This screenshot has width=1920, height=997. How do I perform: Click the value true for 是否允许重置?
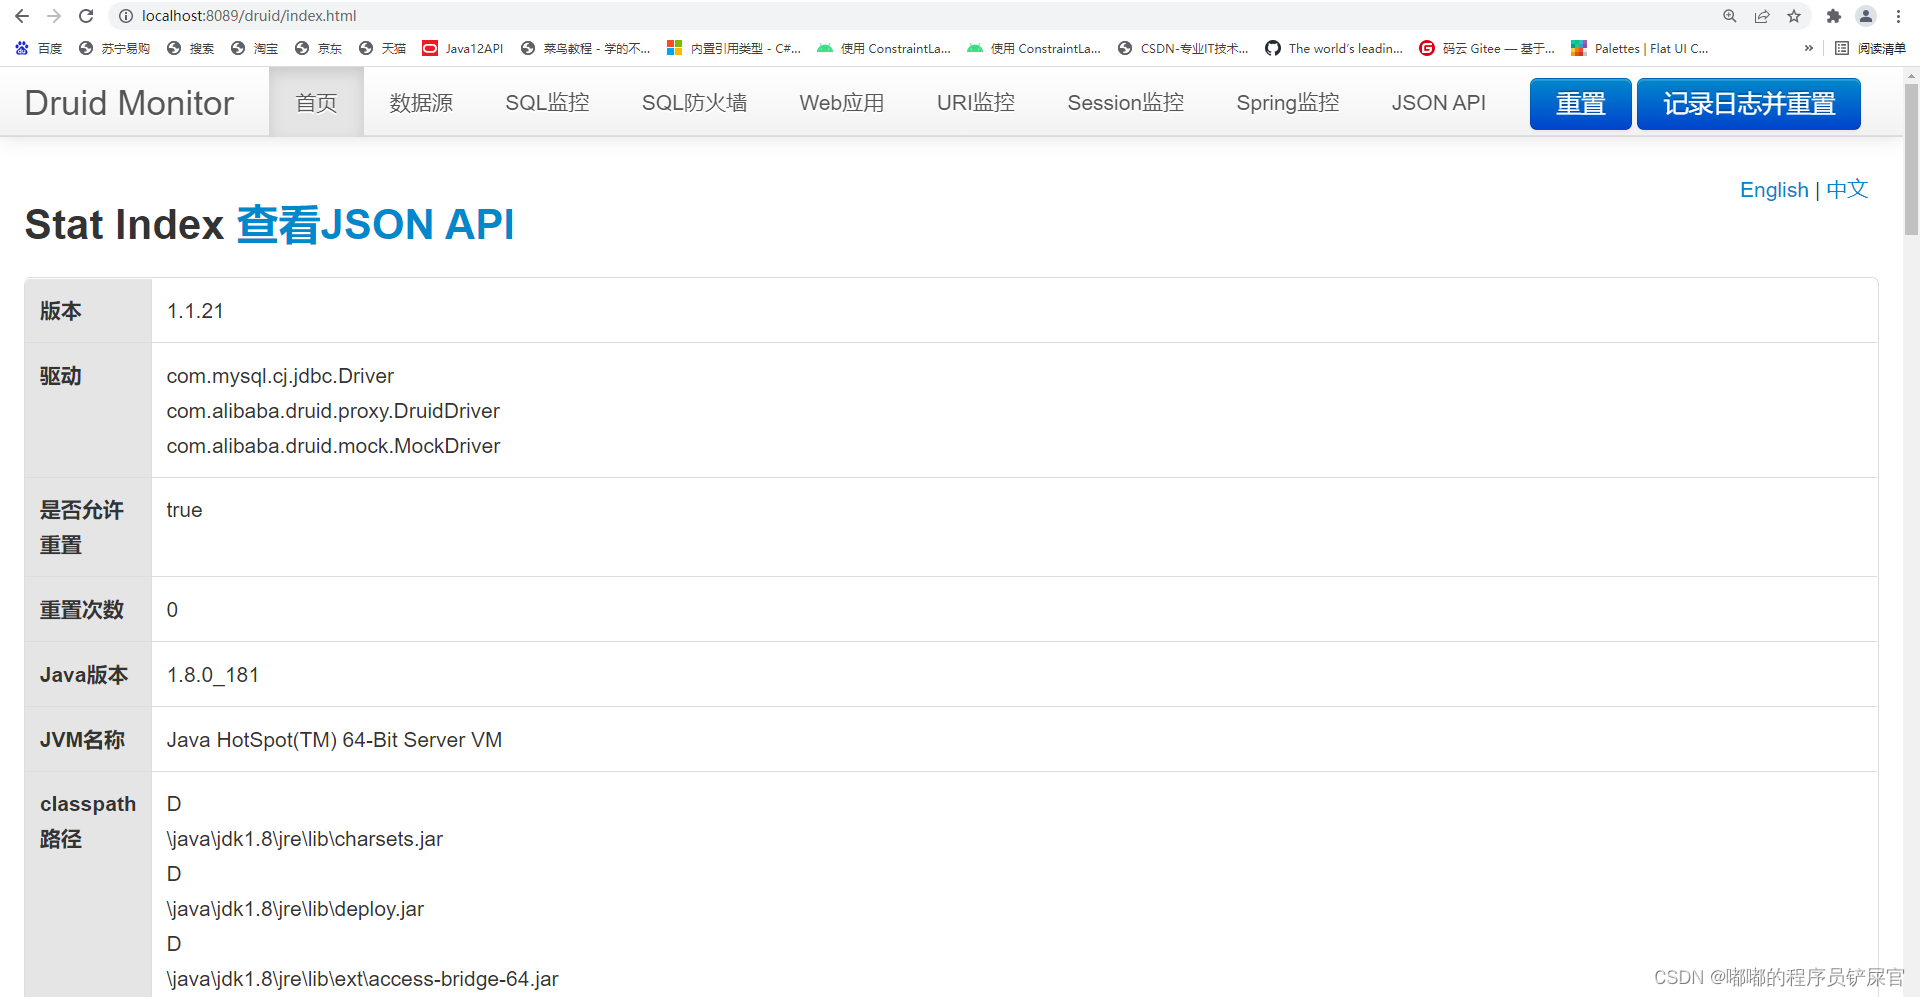tap(184, 510)
